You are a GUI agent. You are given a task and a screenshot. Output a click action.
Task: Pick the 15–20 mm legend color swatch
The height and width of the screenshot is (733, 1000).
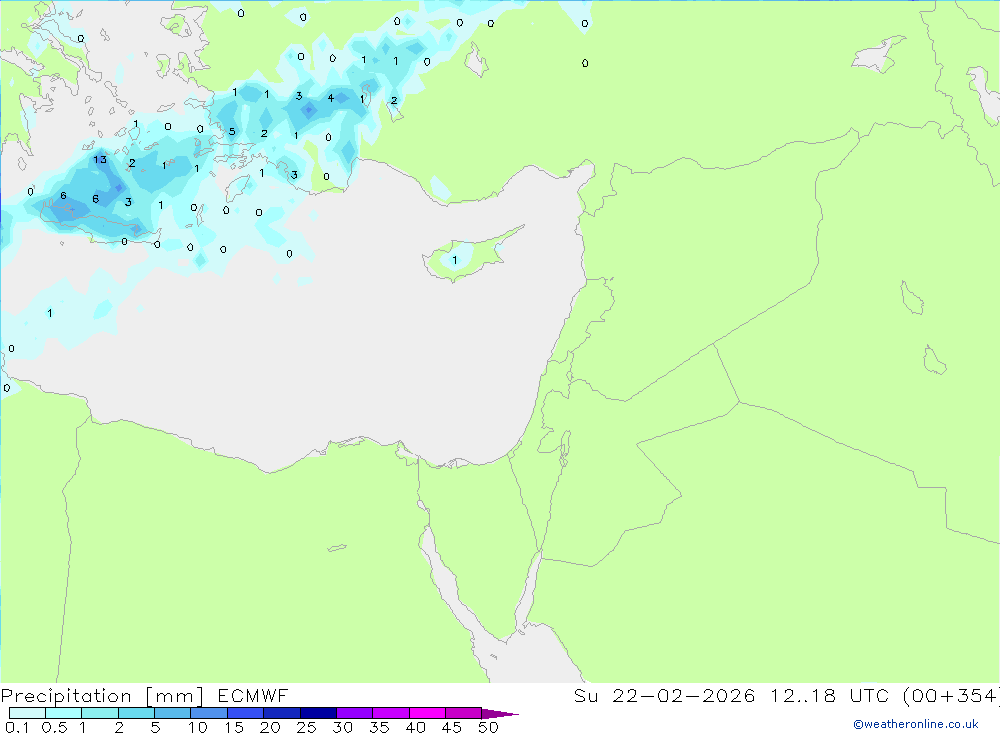(x=246, y=713)
